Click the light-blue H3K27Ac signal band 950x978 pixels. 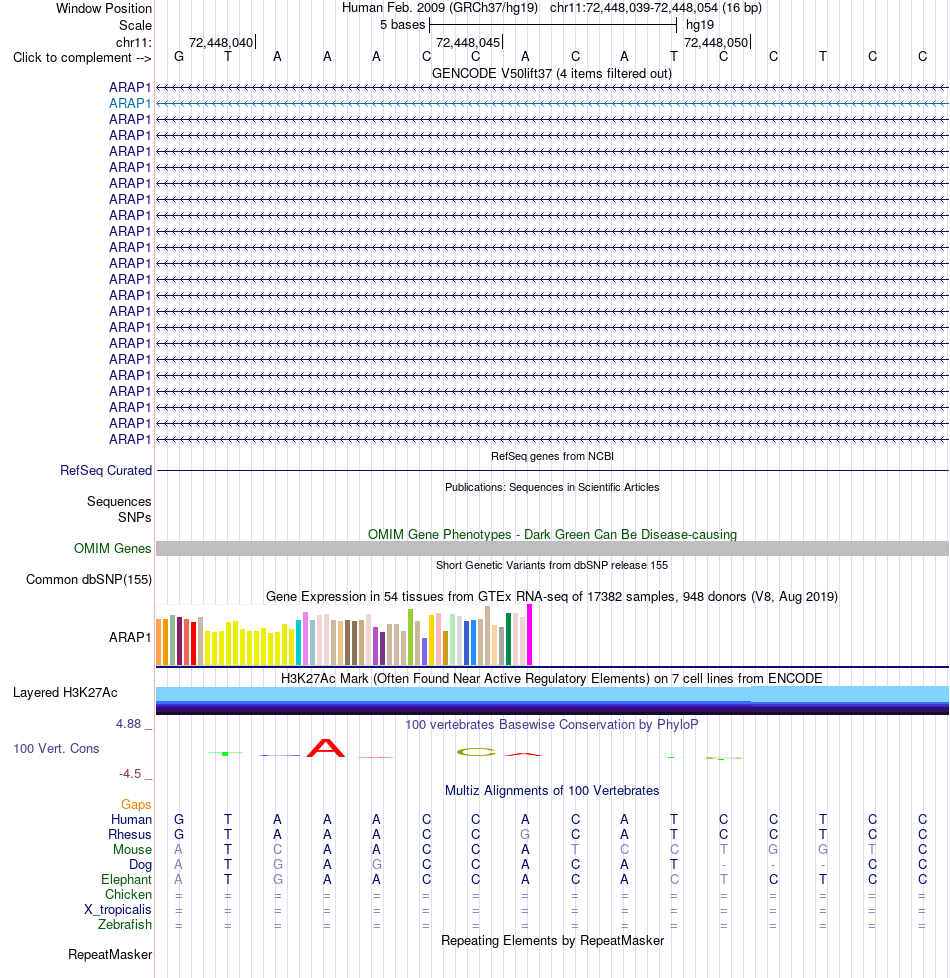[x=552, y=694]
